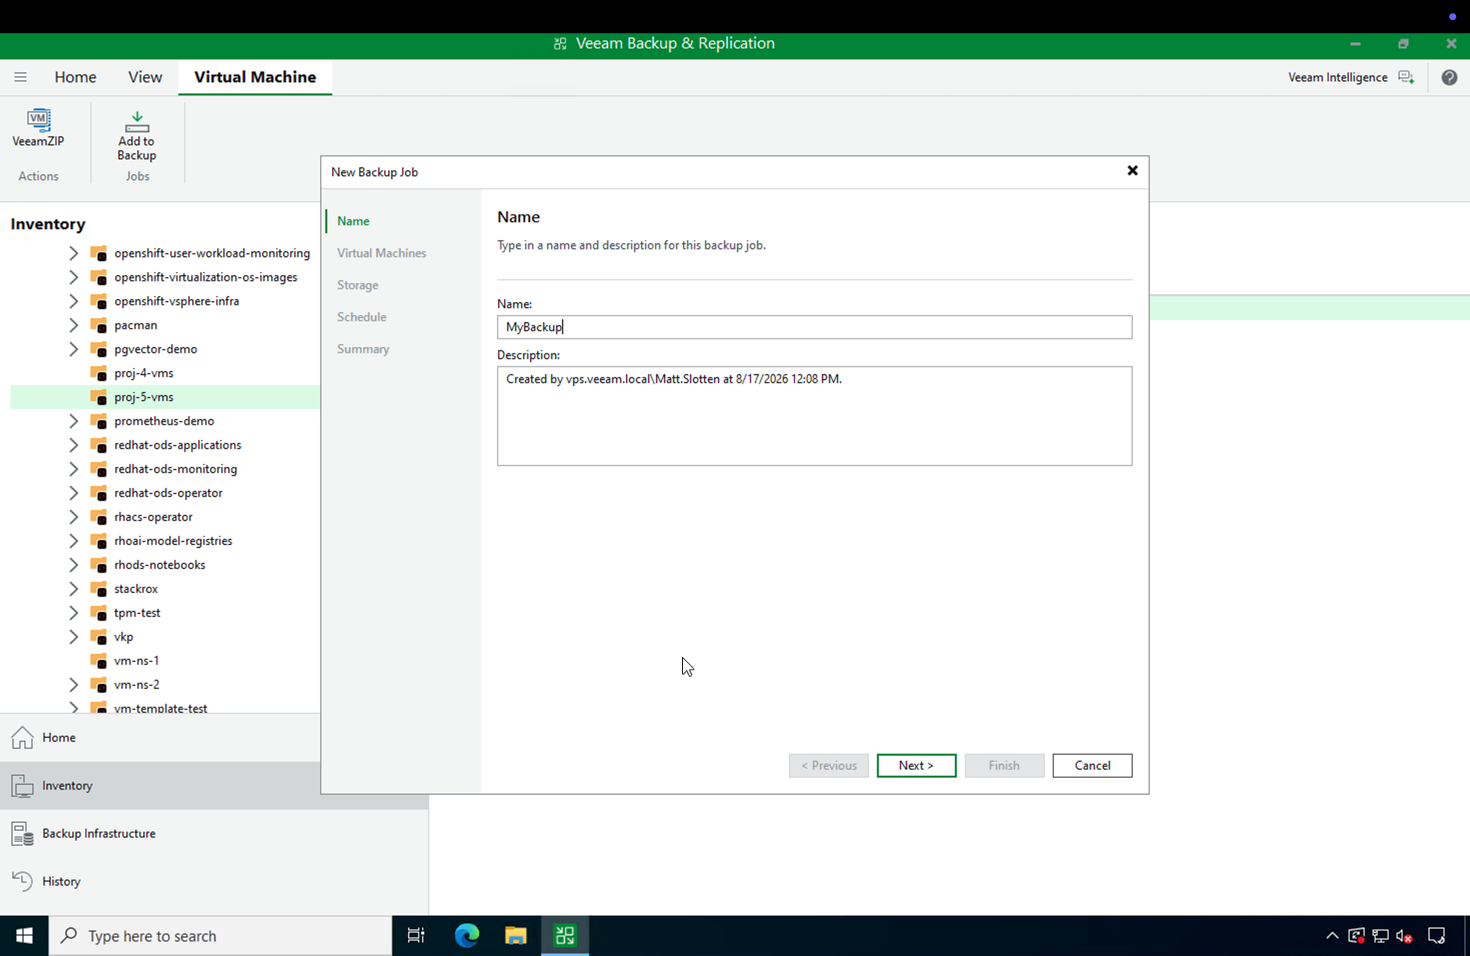Expand the stackrox tree node
This screenshot has height=956, width=1470.
click(73, 589)
